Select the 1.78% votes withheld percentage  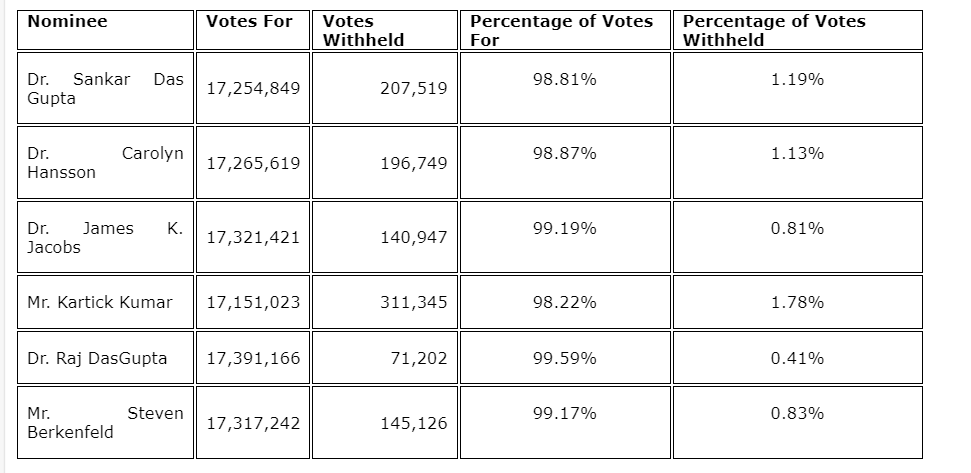(x=797, y=302)
